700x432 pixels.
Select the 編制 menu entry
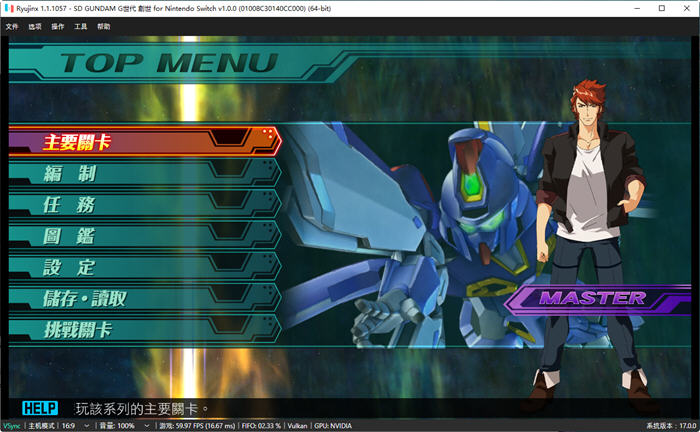[145, 173]
